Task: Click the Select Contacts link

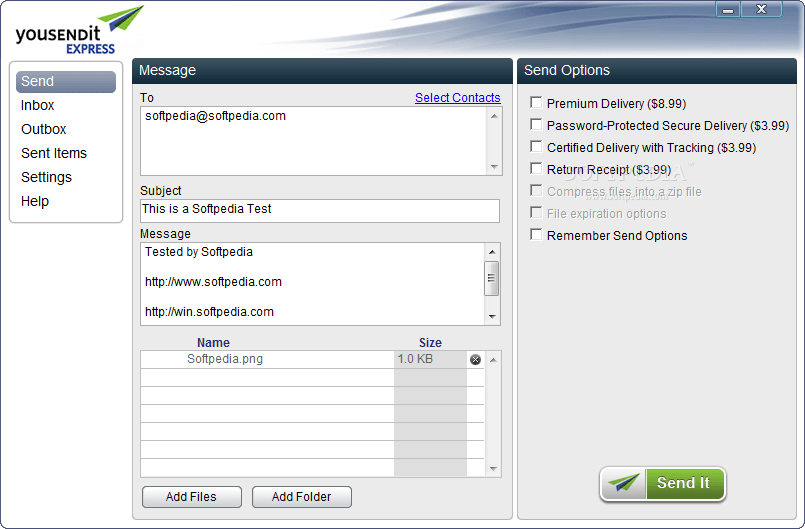Action: click(457, 98)
